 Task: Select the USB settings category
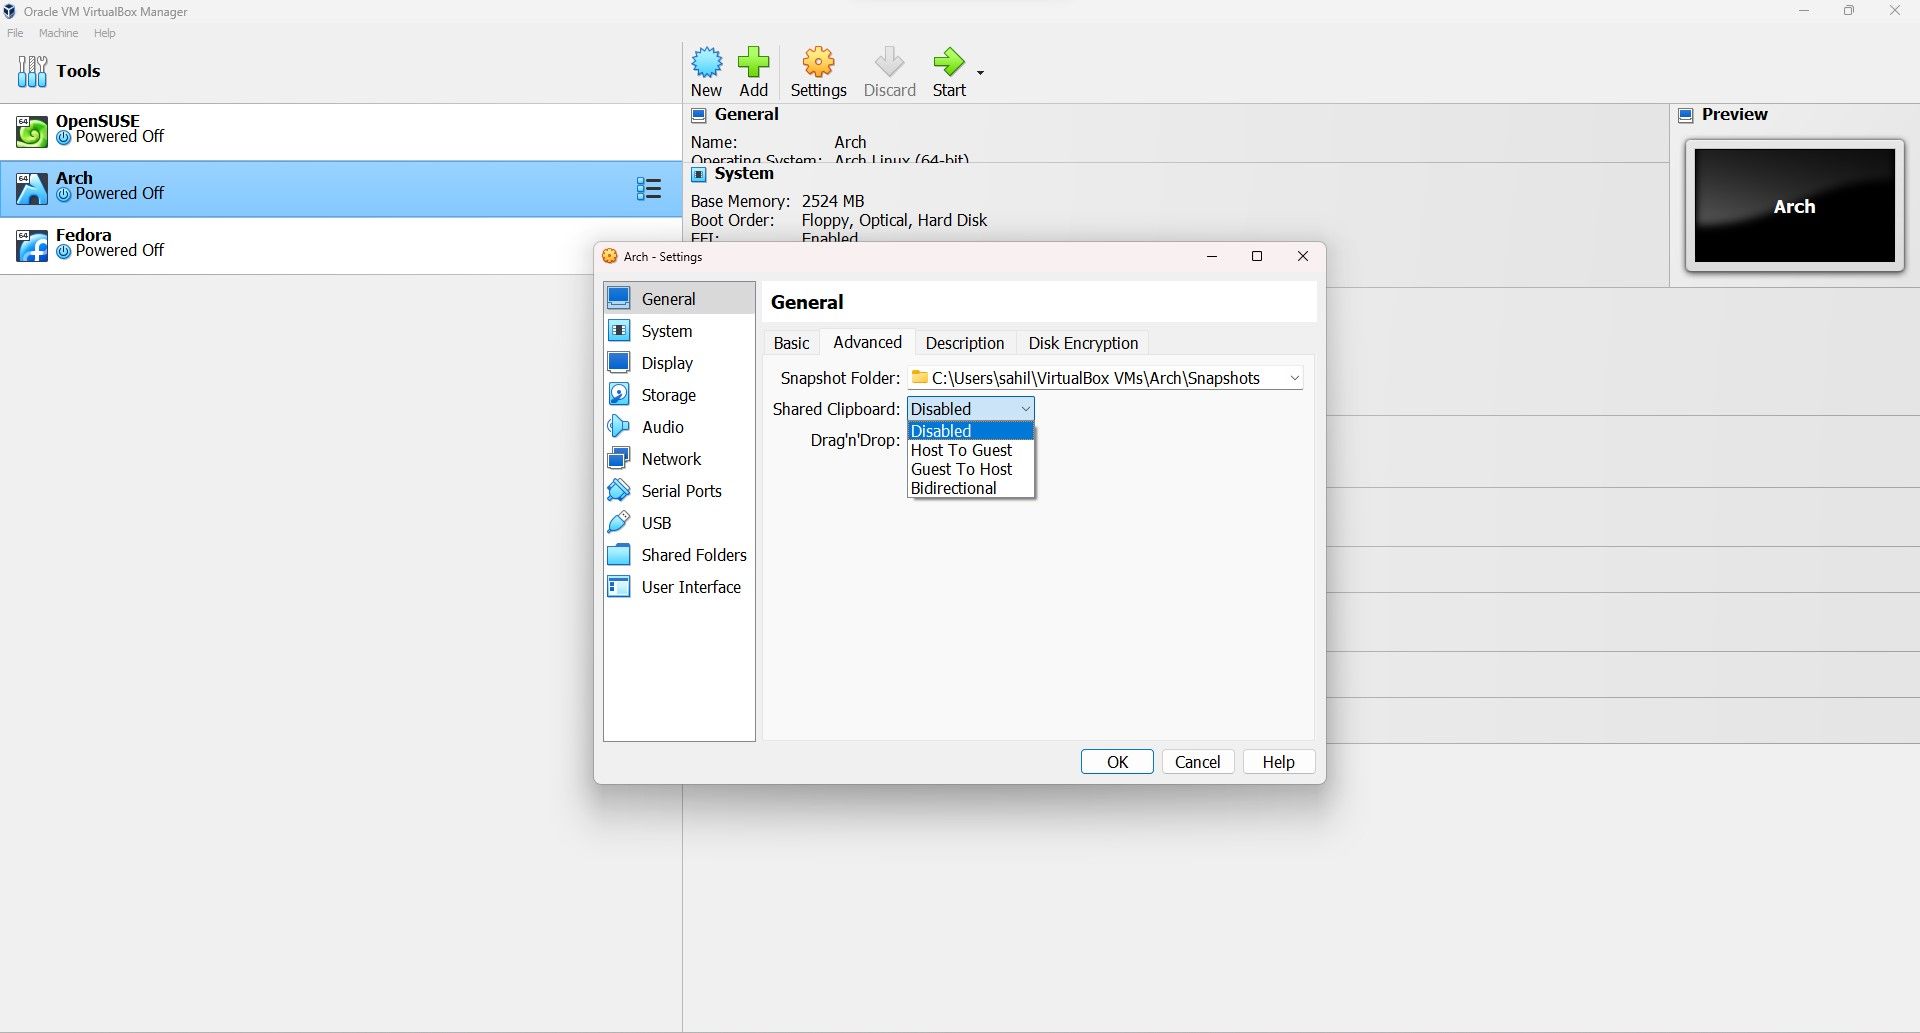656,523
